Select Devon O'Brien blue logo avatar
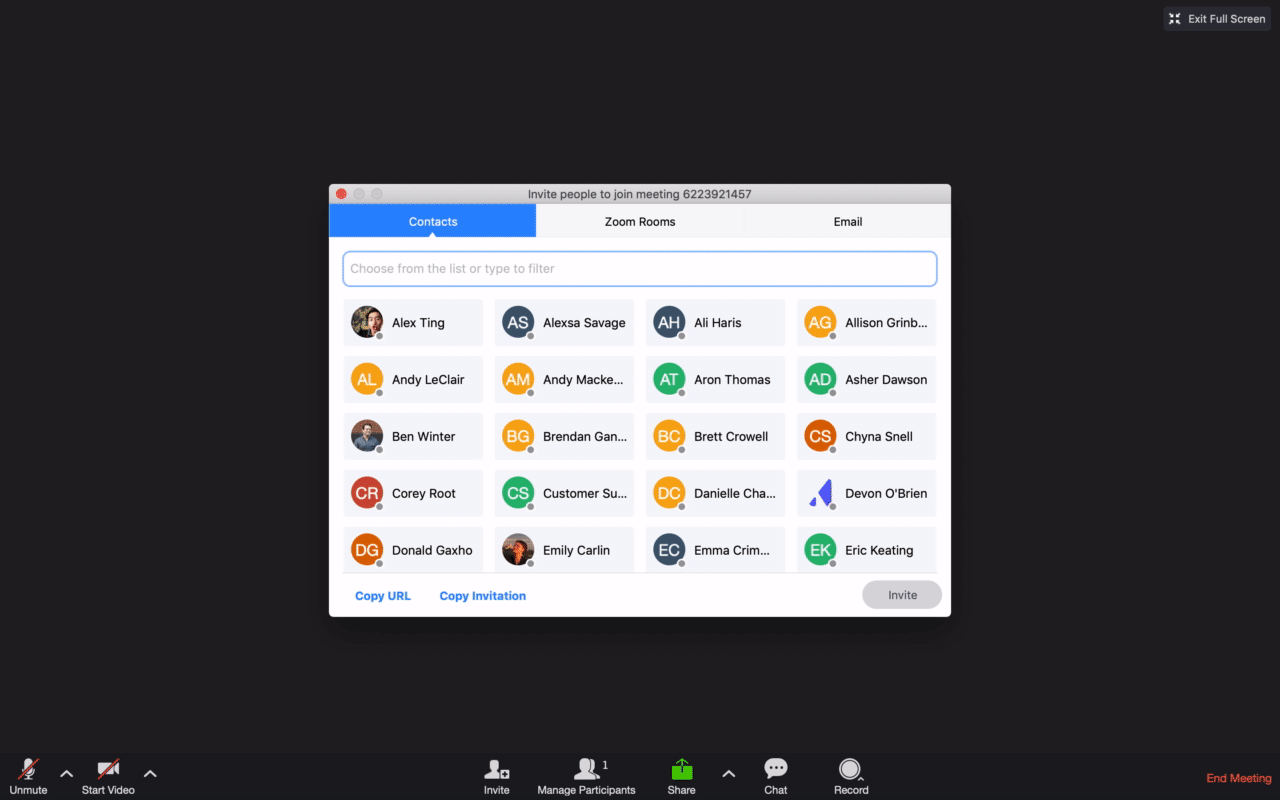This screenshot has height=800, width=1280. (x=820, y=493)
